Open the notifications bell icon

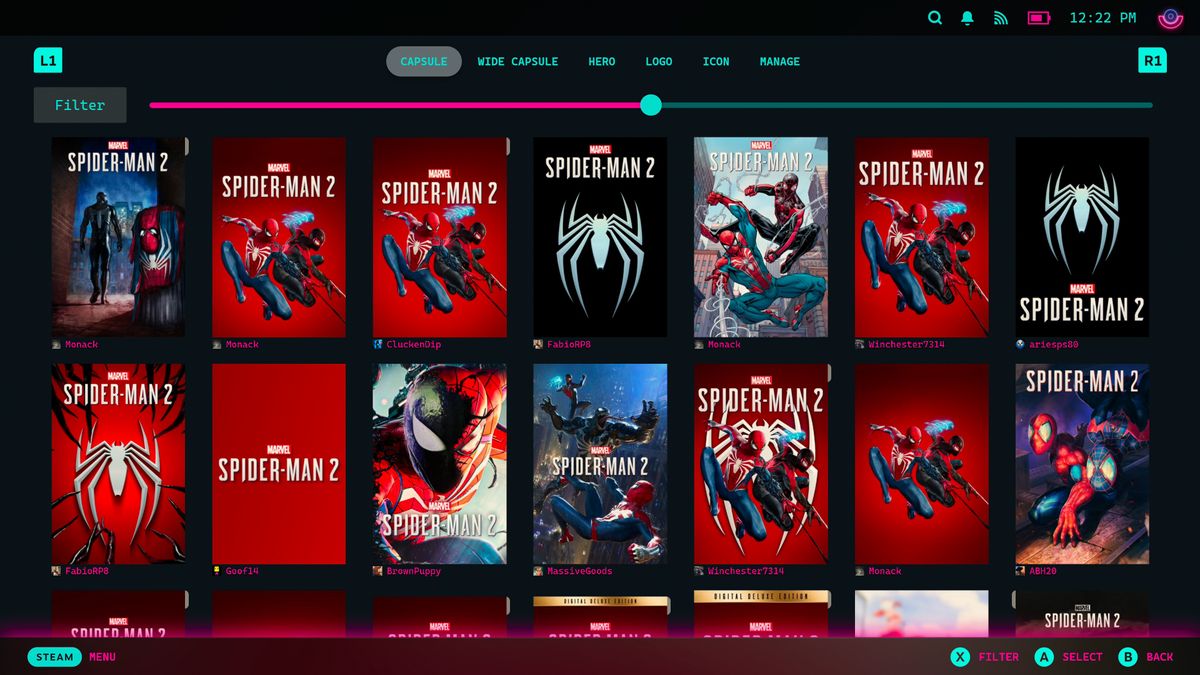967,18
